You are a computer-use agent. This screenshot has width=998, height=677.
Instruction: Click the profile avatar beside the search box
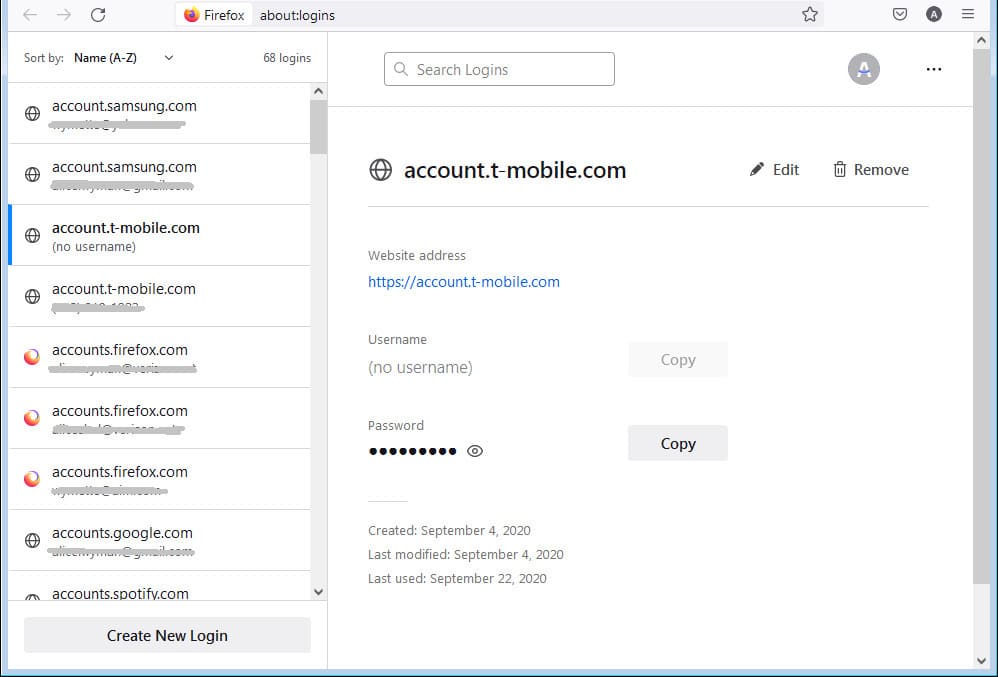[x=864, y=69]
